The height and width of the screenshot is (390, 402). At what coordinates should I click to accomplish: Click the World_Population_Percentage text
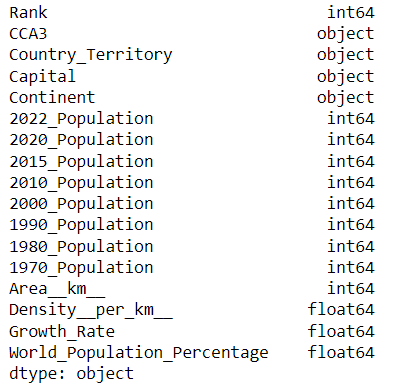point(139,353)
